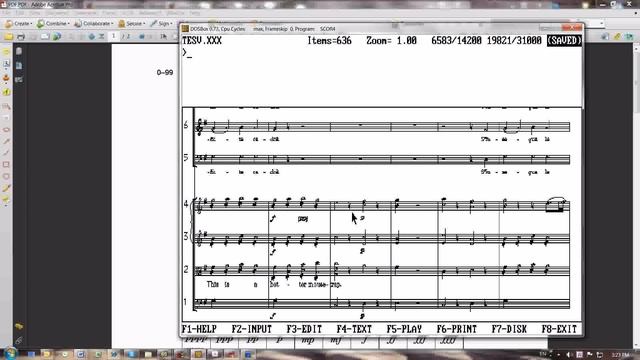Open the Sign dropdown in Acrobat
Screen dimensions: 640x360
pos(161,24)
